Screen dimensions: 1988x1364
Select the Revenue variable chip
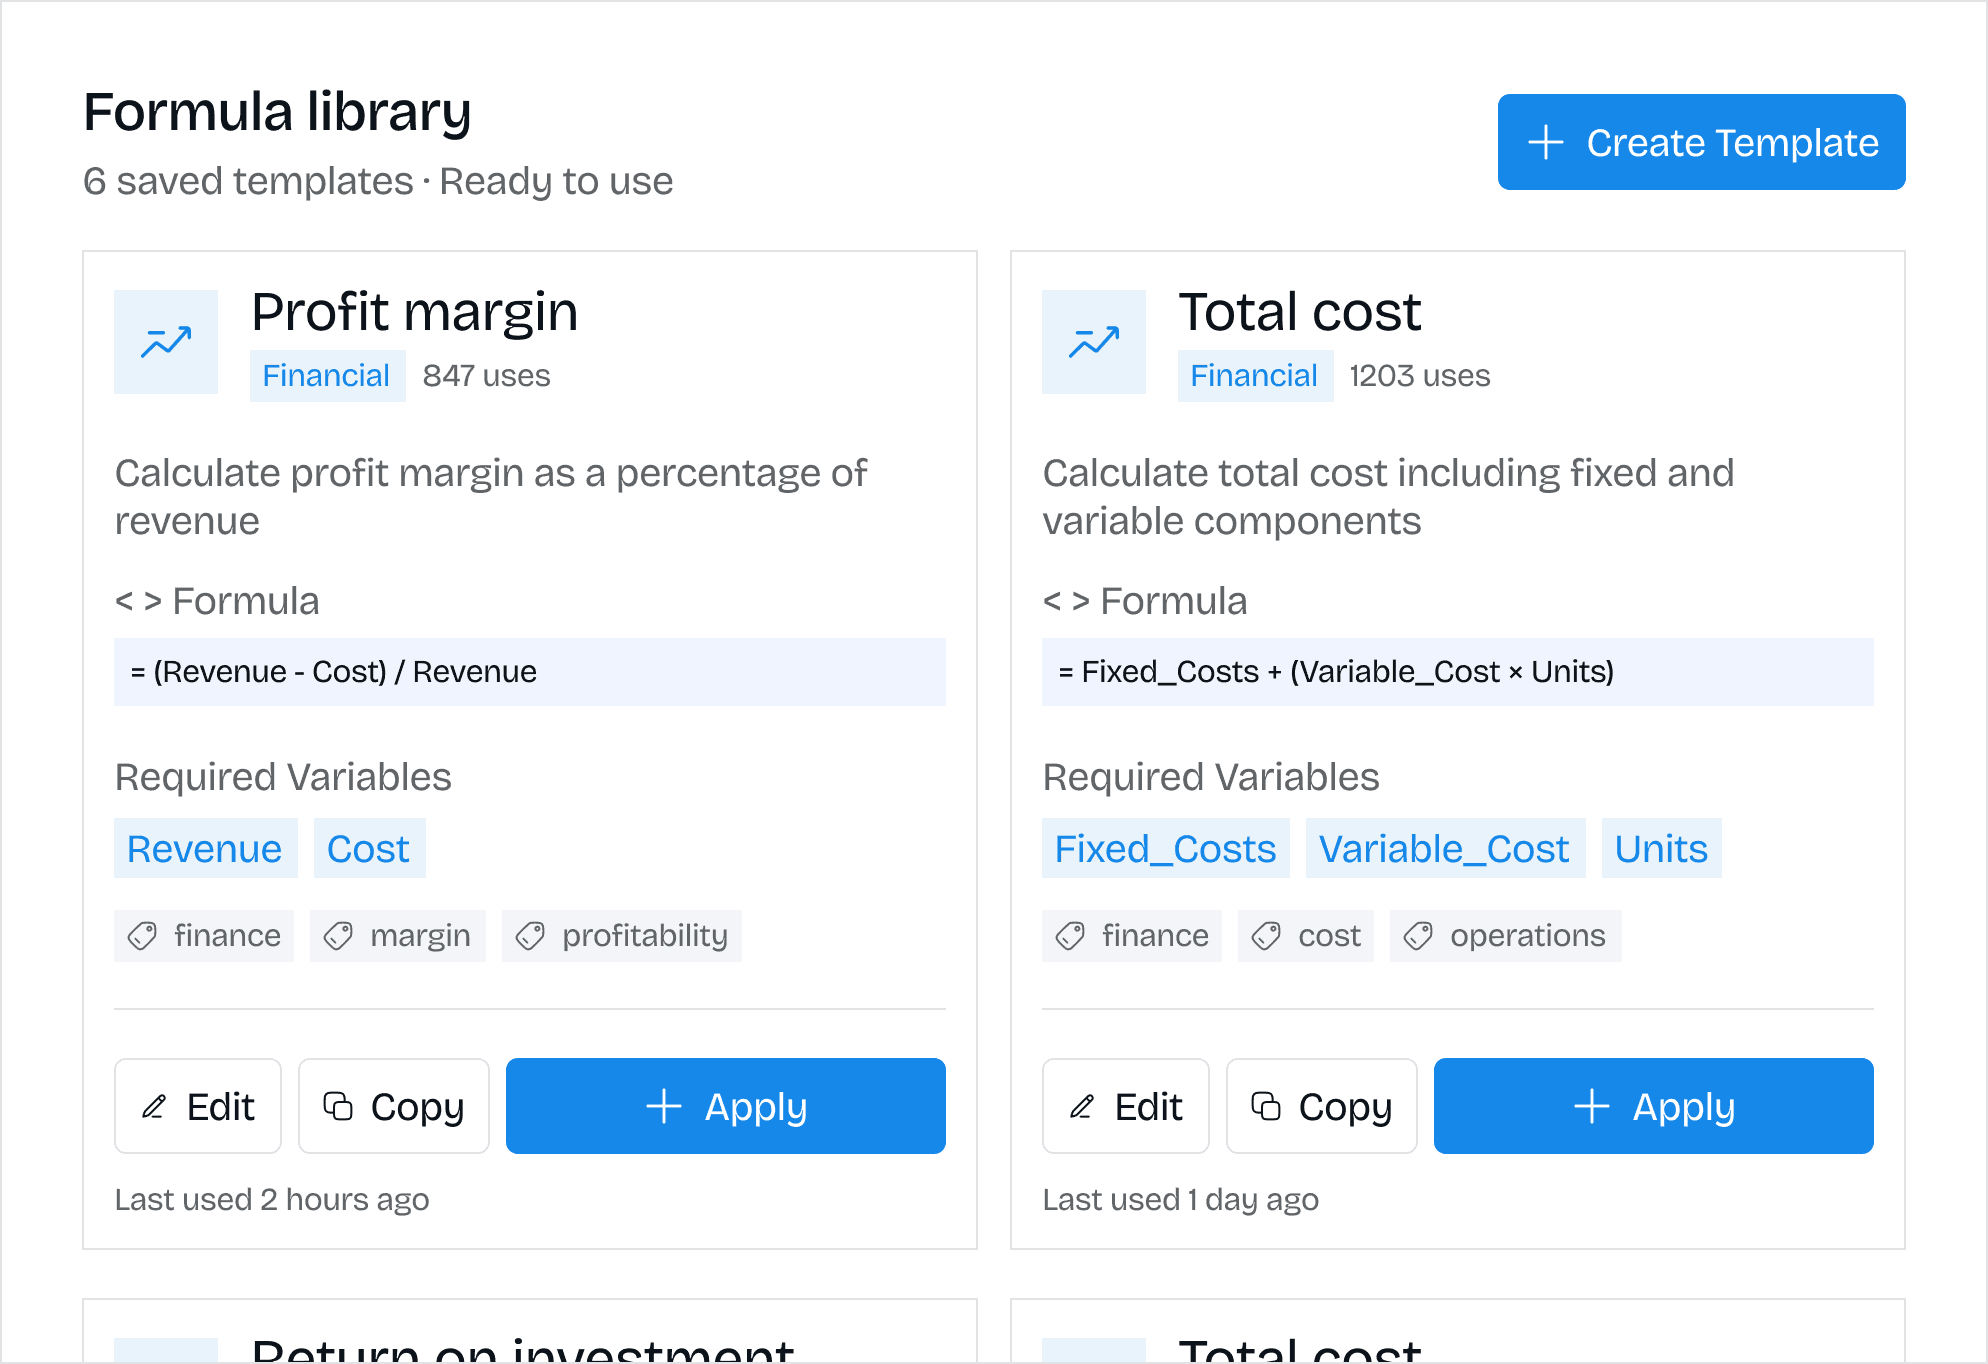tap(205, 848)
